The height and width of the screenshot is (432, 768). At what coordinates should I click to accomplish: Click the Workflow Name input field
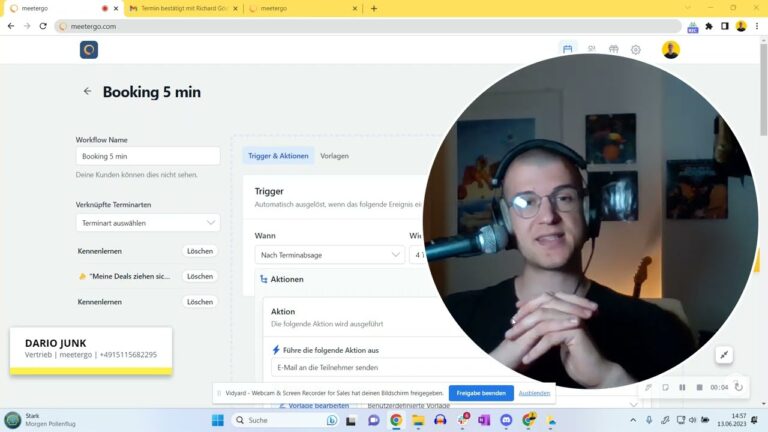147,156
